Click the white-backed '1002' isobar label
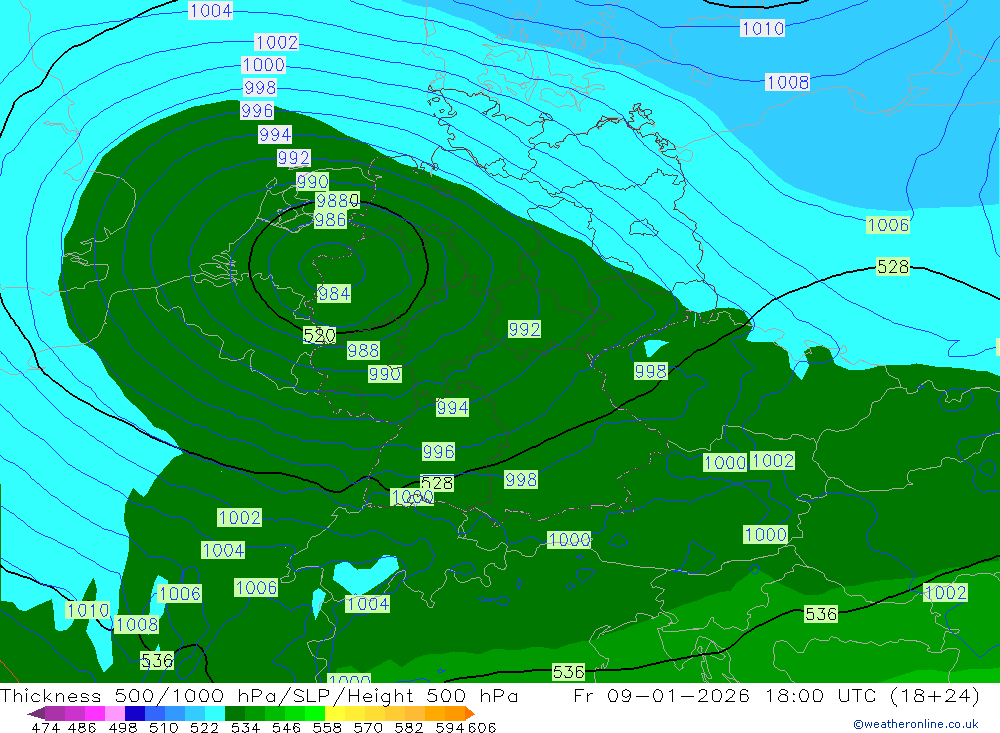The image size is (1000, 733). pyautogui.click(x=276, y=42)
